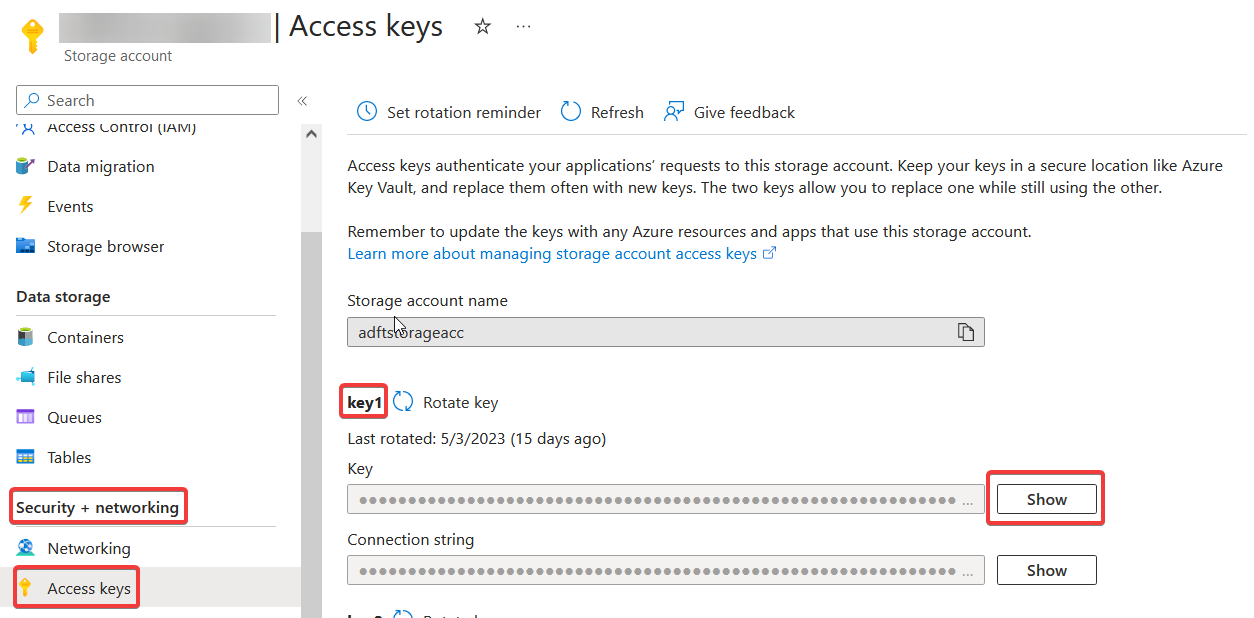Image resolution: width=1254 pixels, height=618 pixels.
Task: Copy the storage account name
Action: [x=966, y=332]
